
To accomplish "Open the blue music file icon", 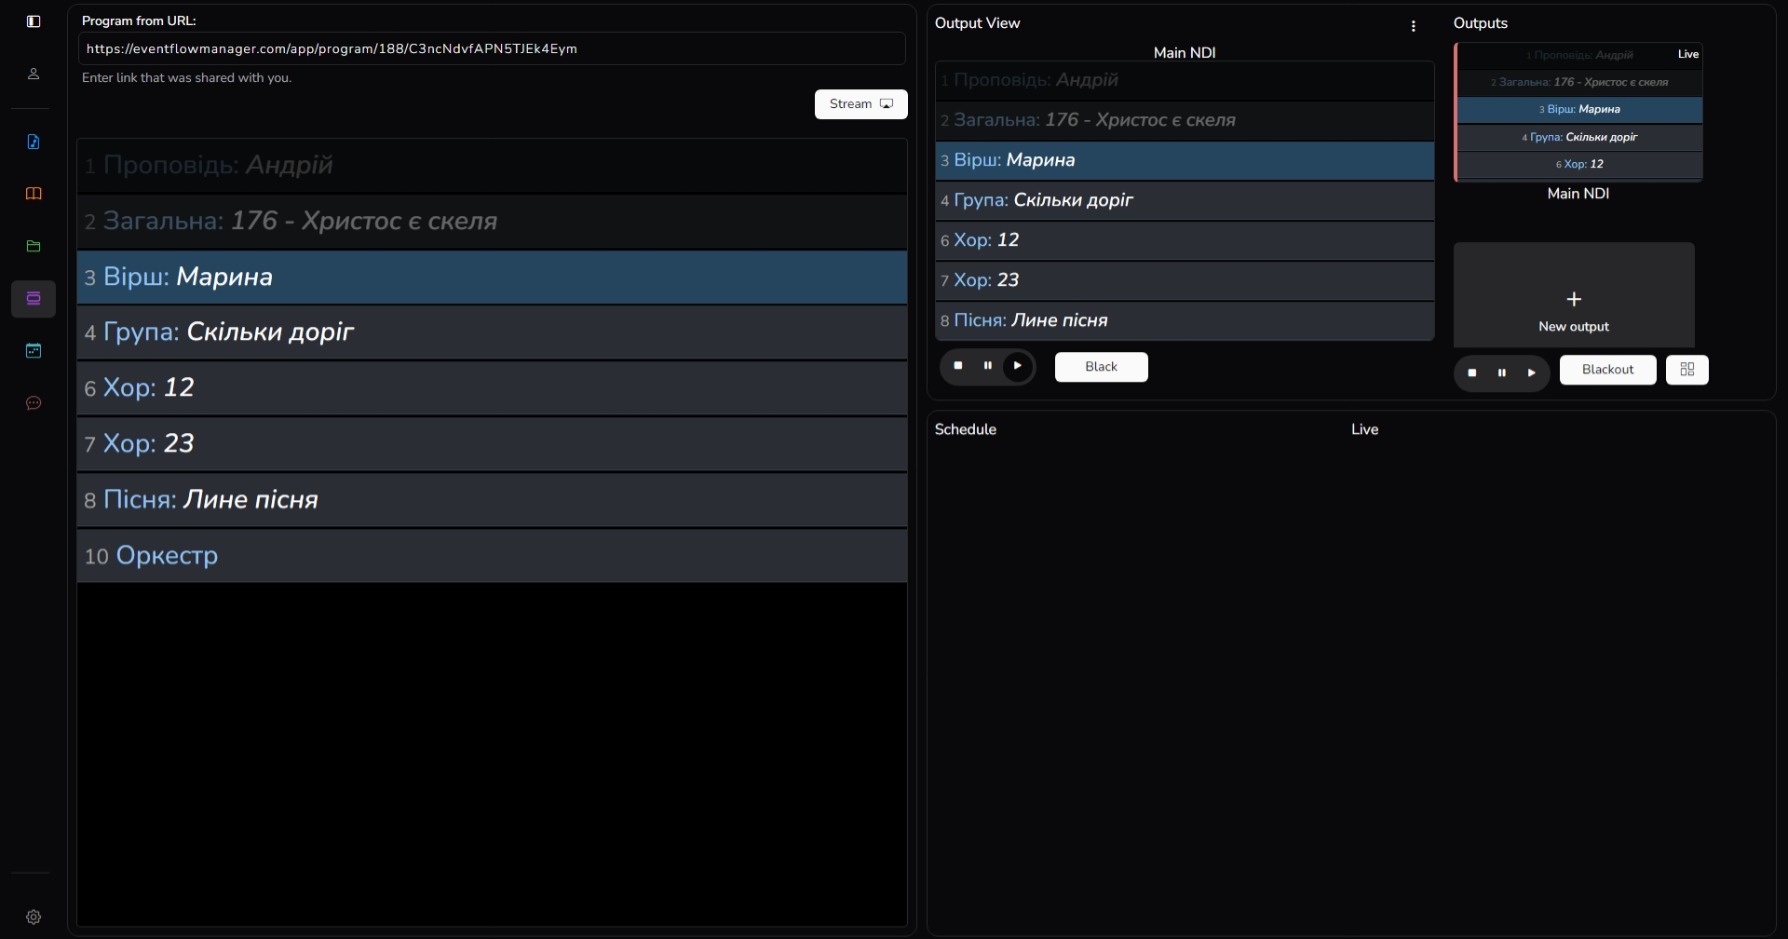I will coord(33,142).
